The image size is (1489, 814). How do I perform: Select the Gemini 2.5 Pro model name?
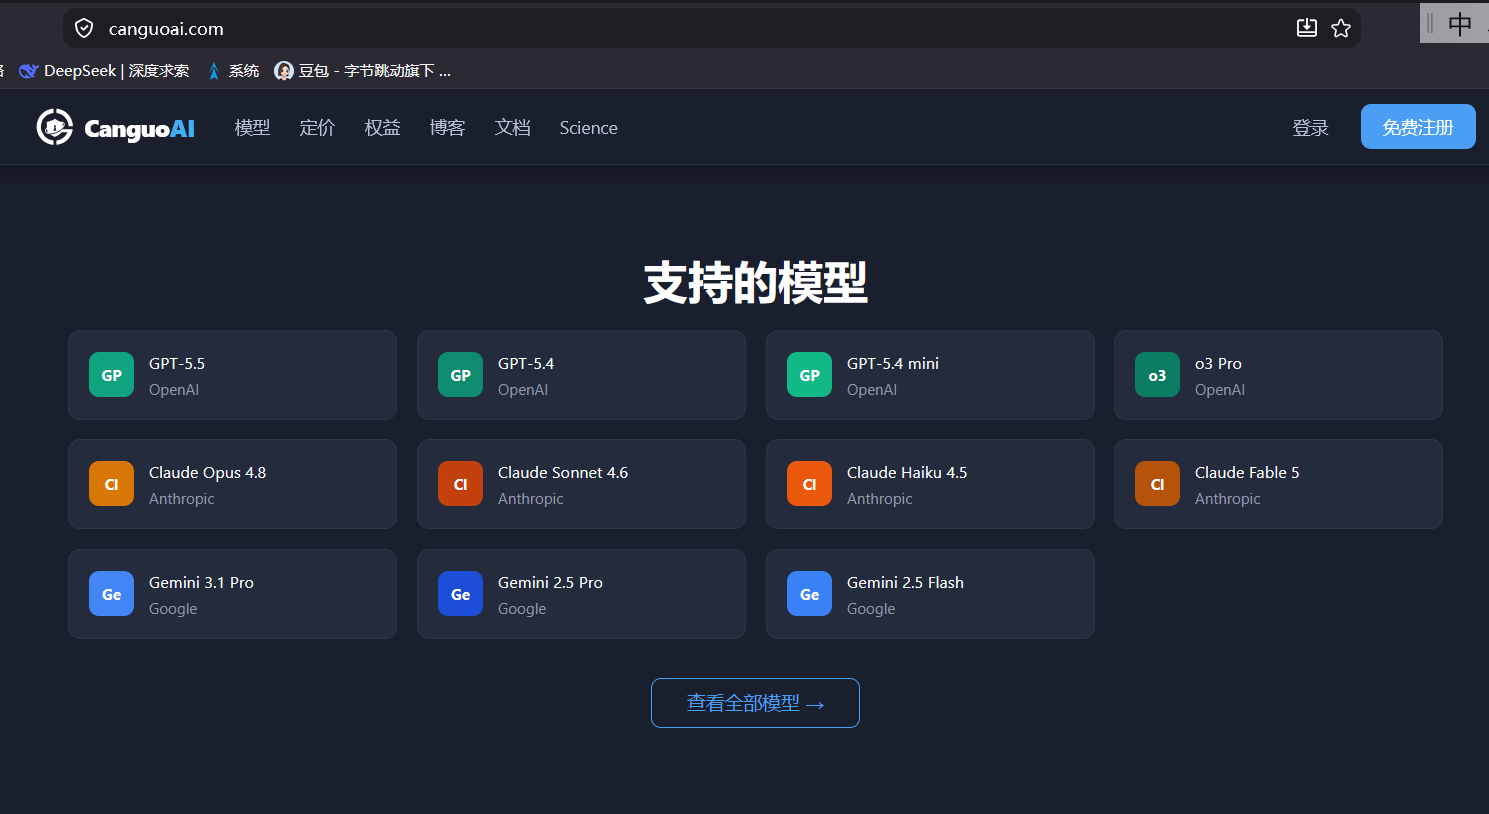pyautogui.click(x=550, y=583)
